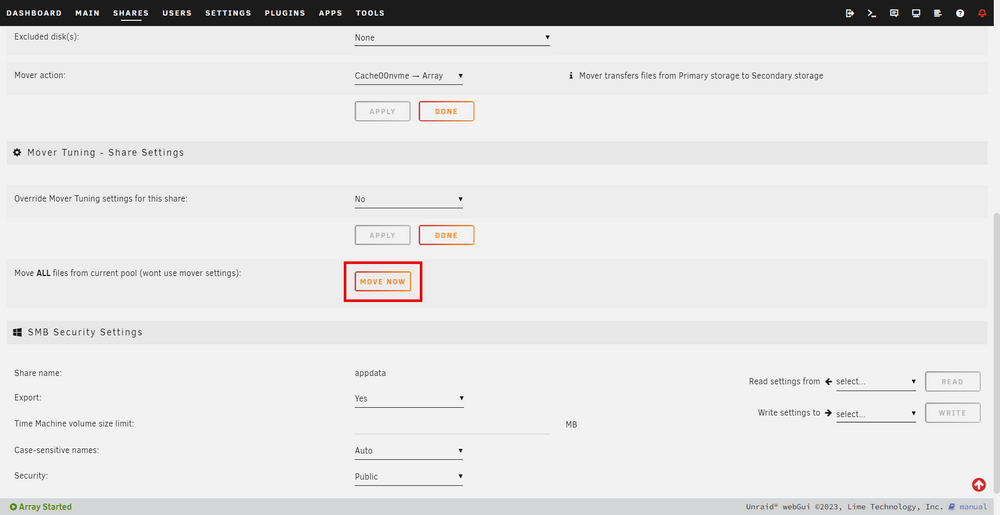Click the Array Started status icon
This screenshot has height=515, width=1000.
tap(13, 507)
